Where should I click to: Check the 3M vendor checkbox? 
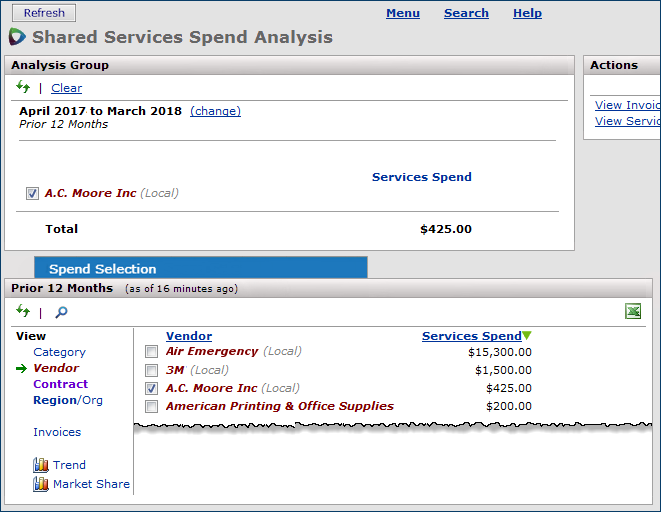click(151, 370)
